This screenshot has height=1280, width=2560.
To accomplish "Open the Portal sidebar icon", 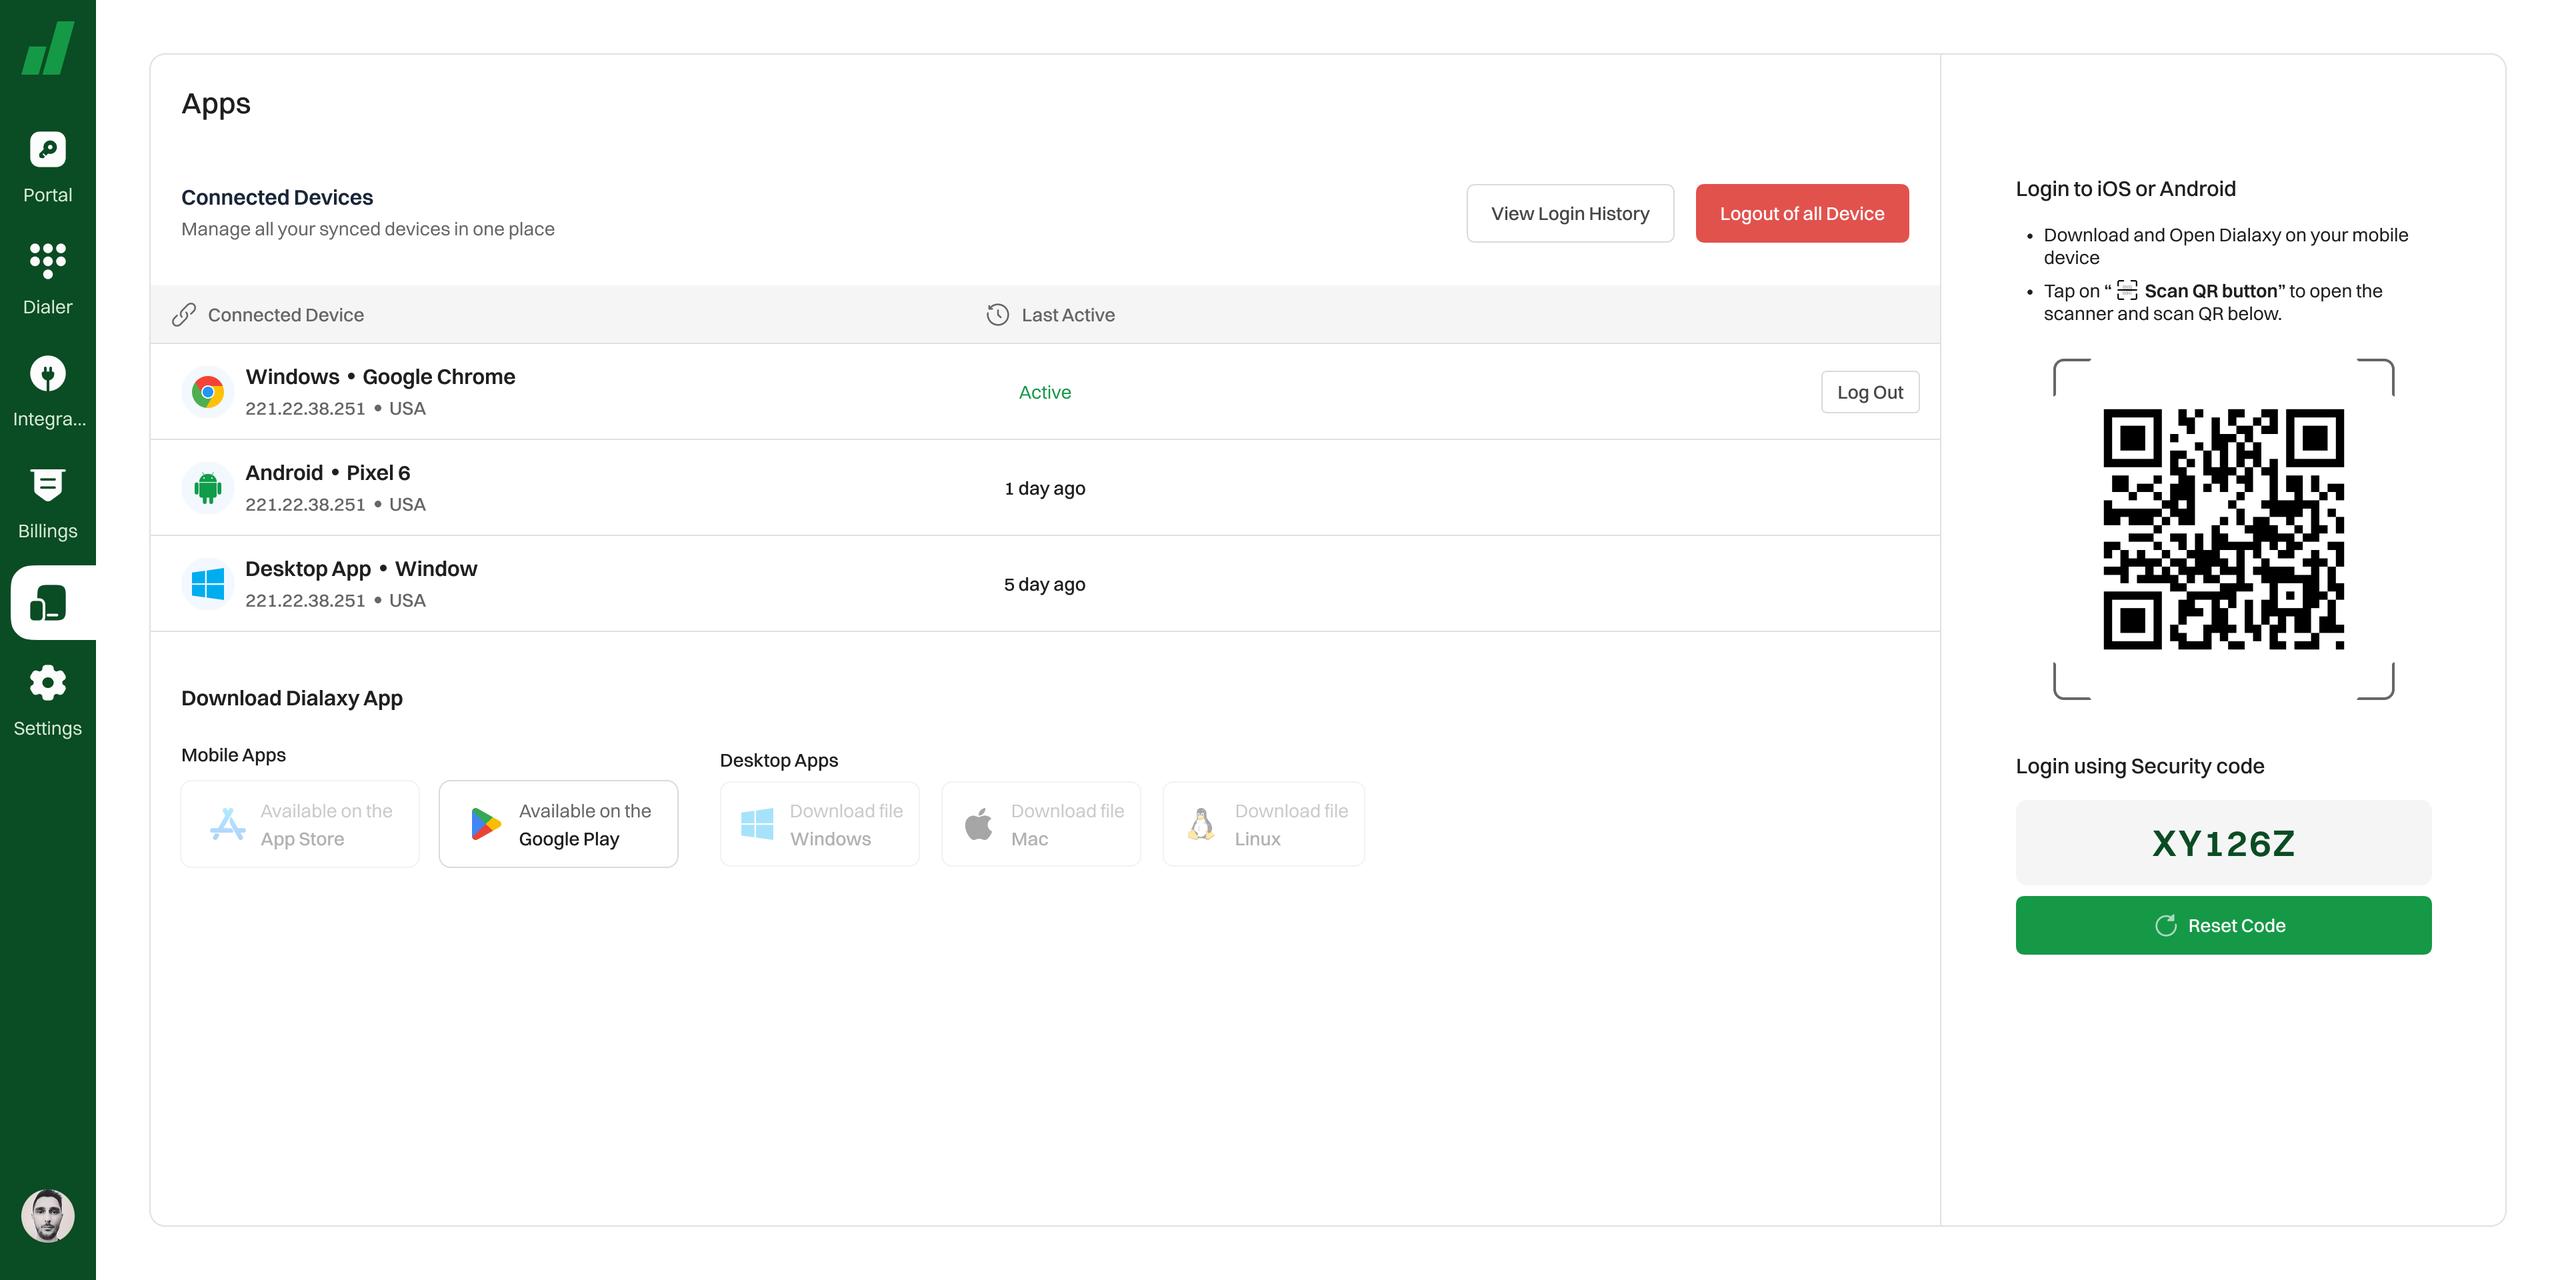I will click(x=47, y=150).
